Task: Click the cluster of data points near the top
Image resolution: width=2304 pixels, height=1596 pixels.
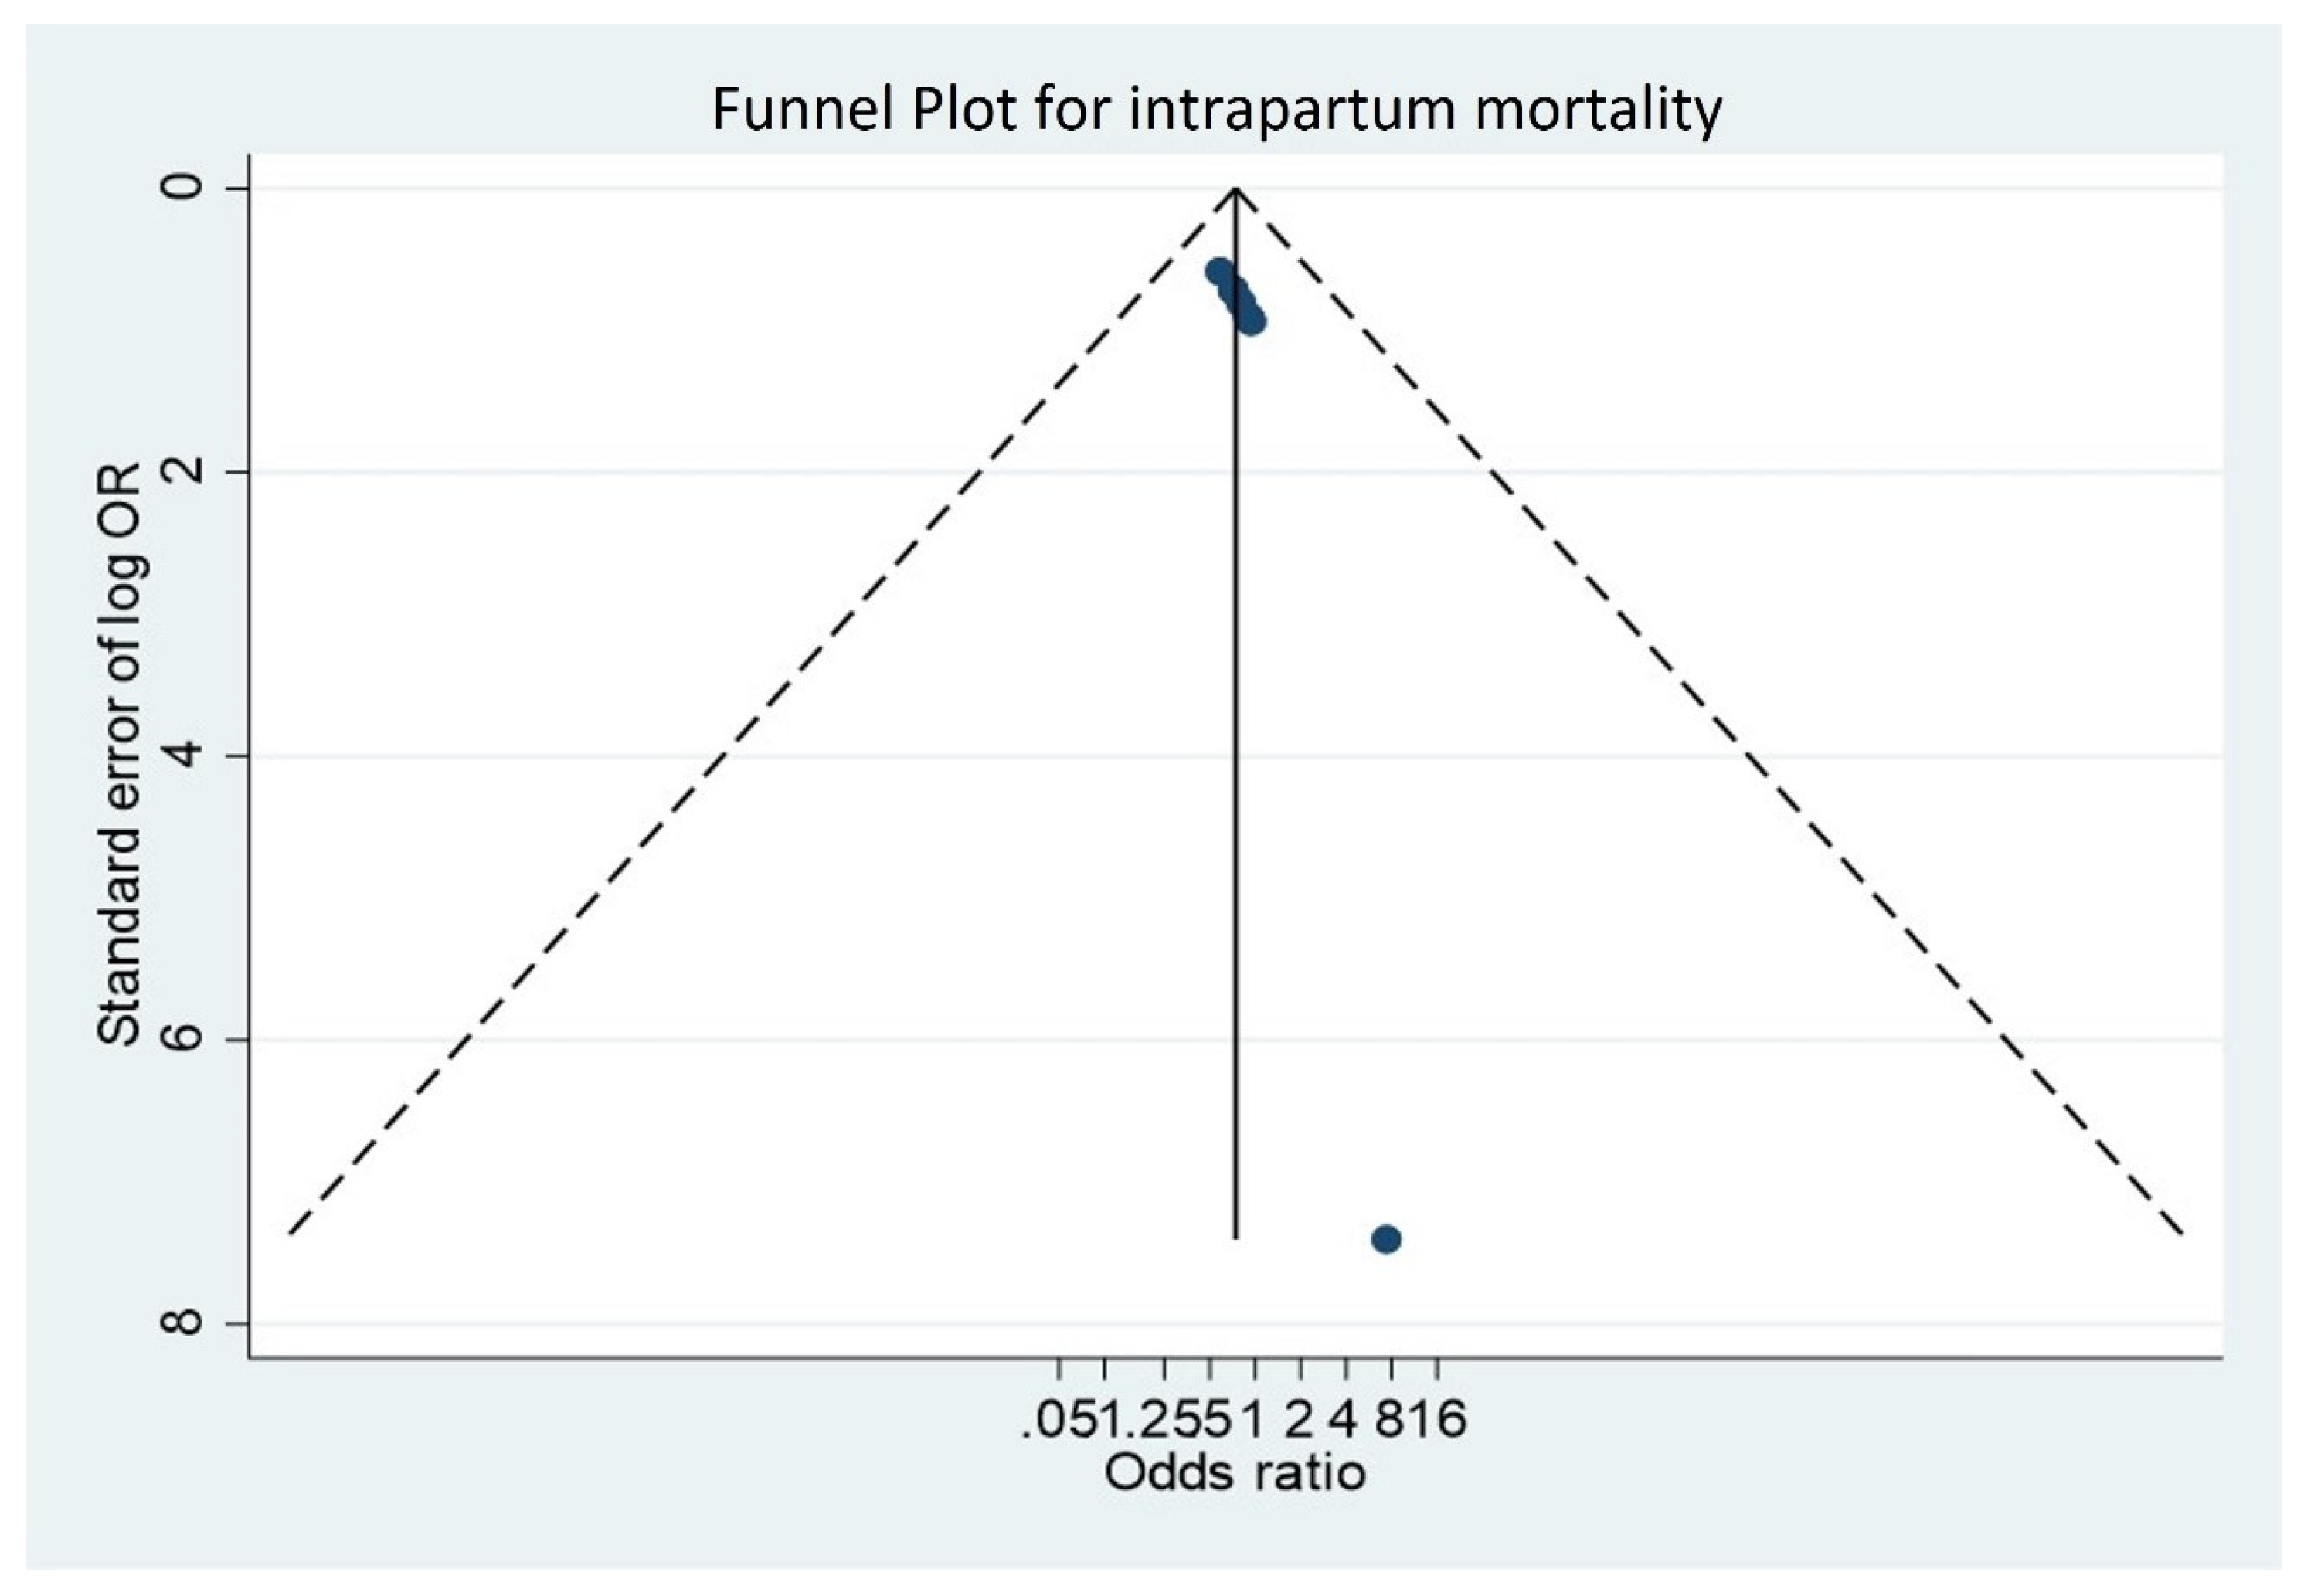Action: click(x=1235, y=296)
